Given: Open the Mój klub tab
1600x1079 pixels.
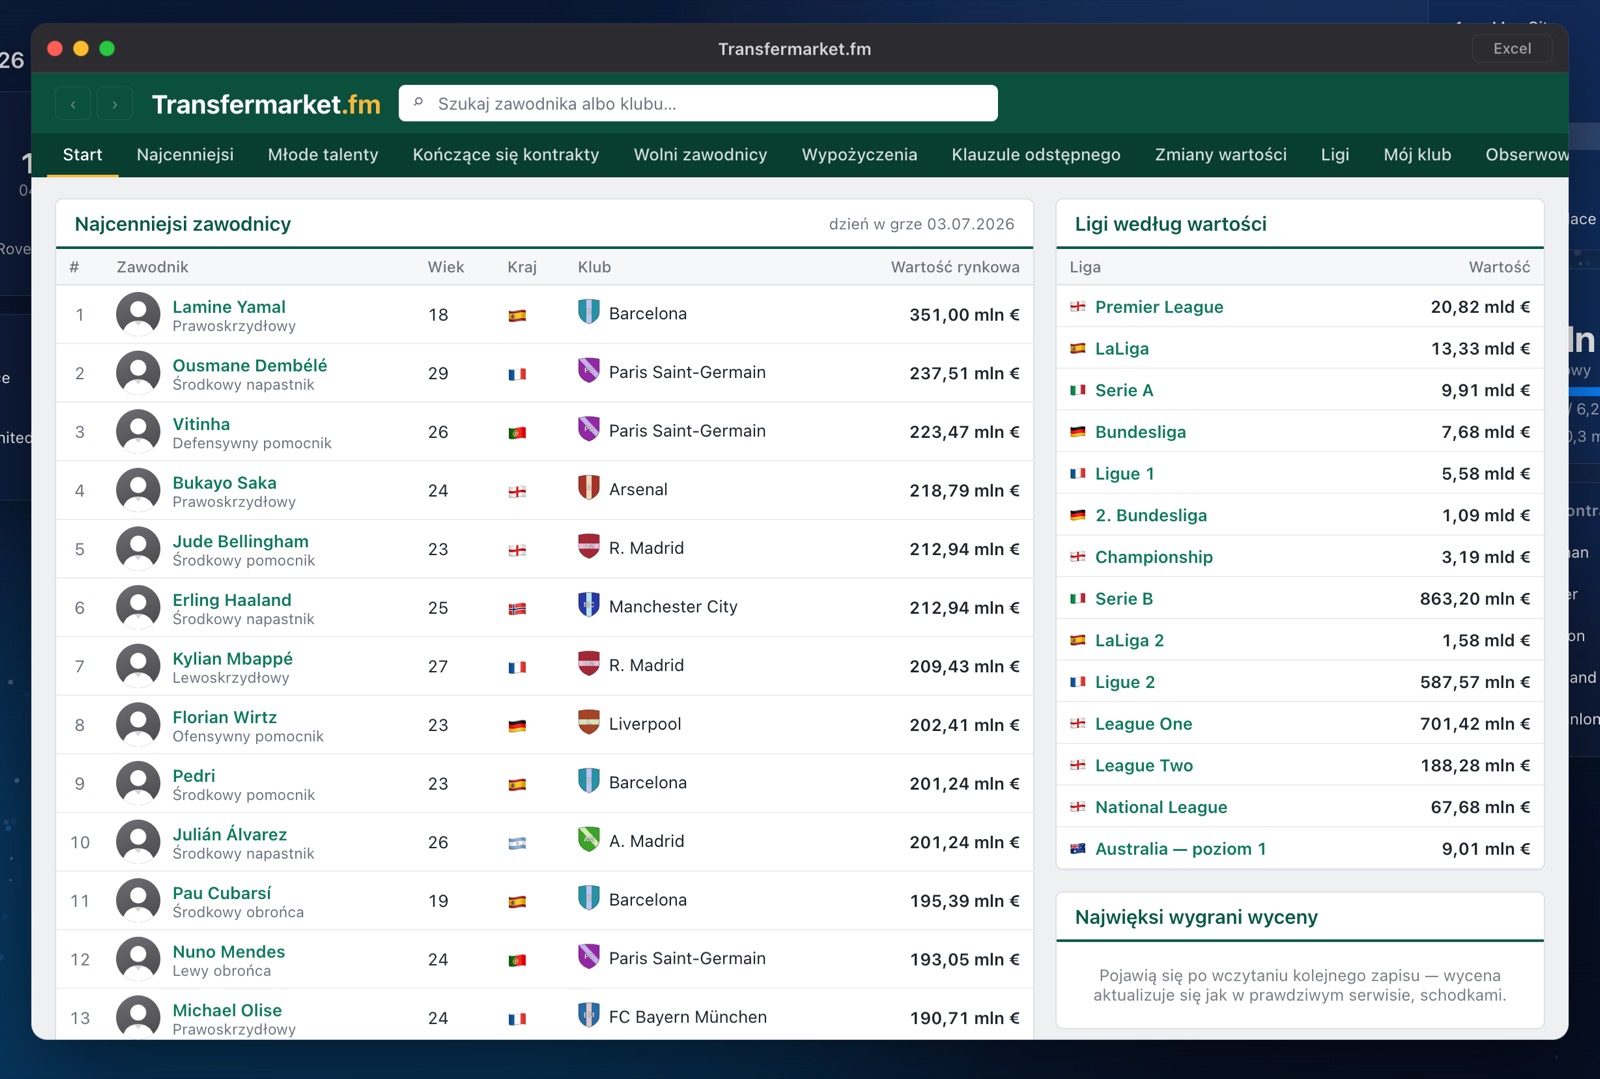Looking at the screenshot, I should point(1417,155).
